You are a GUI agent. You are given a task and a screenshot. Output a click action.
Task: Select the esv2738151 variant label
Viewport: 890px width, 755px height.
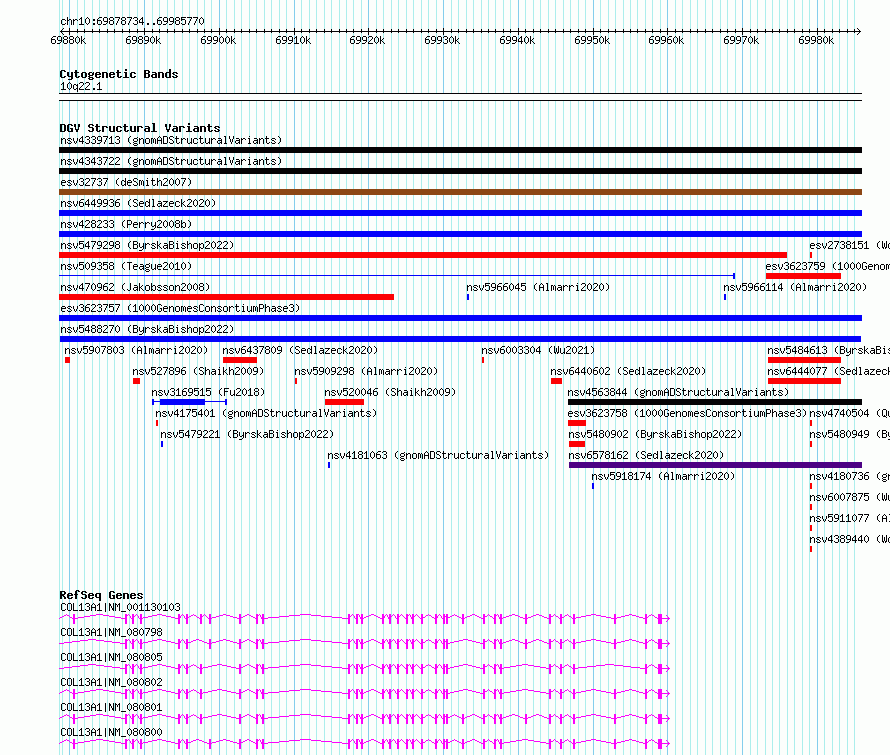849,245
